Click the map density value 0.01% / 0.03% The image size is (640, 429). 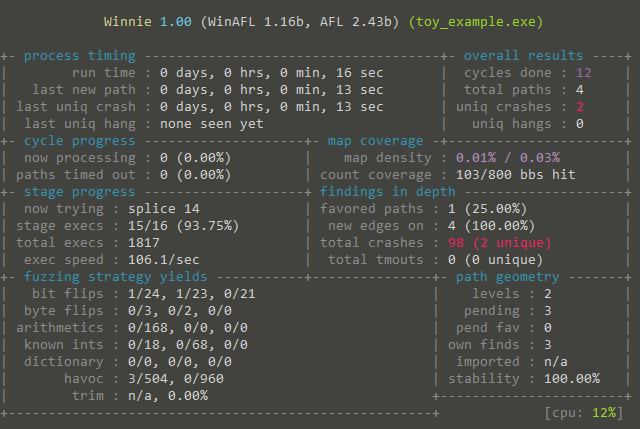[508, 158]
